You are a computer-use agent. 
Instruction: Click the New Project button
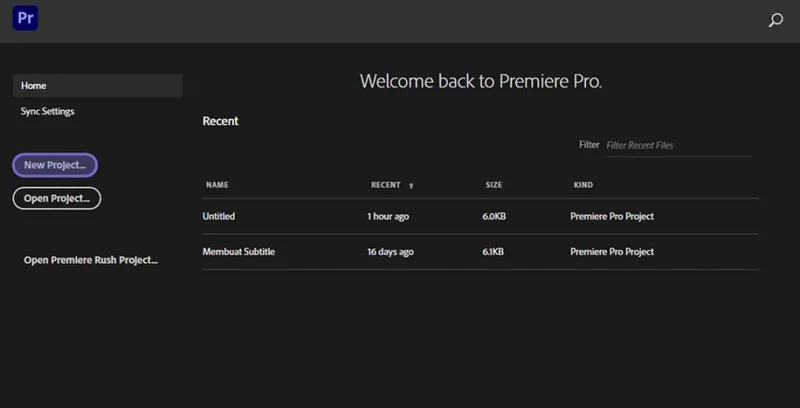point(55,165)
